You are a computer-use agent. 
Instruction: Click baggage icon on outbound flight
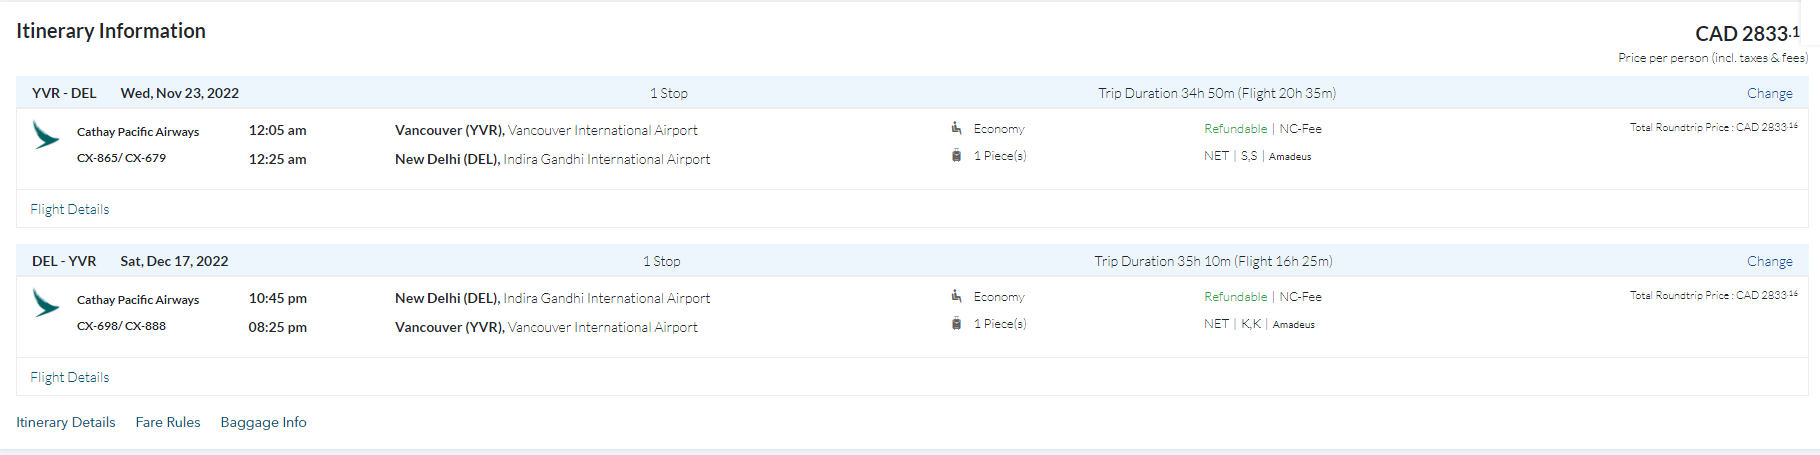[956, 156]
